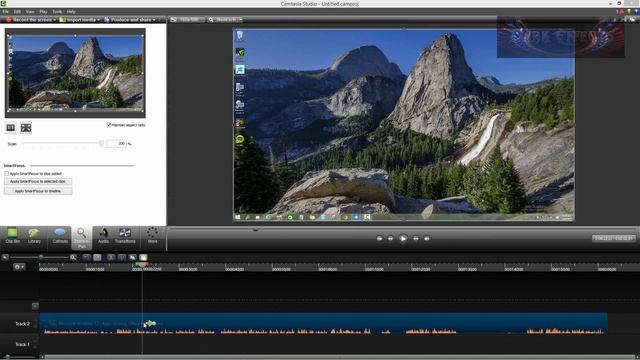Image resolution: width=640 pixels, height=360 pixels.
Task: Click the timeline zoom slider handle
Action: [x=41, y=257]
